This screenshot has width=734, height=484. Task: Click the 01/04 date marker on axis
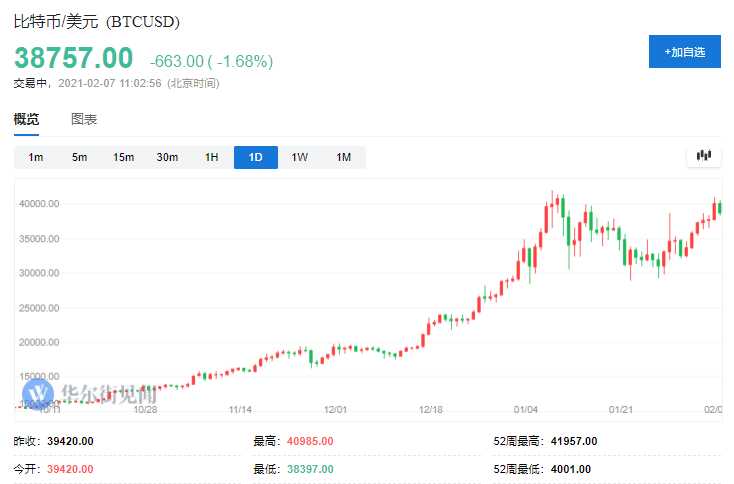pos(526,409)
